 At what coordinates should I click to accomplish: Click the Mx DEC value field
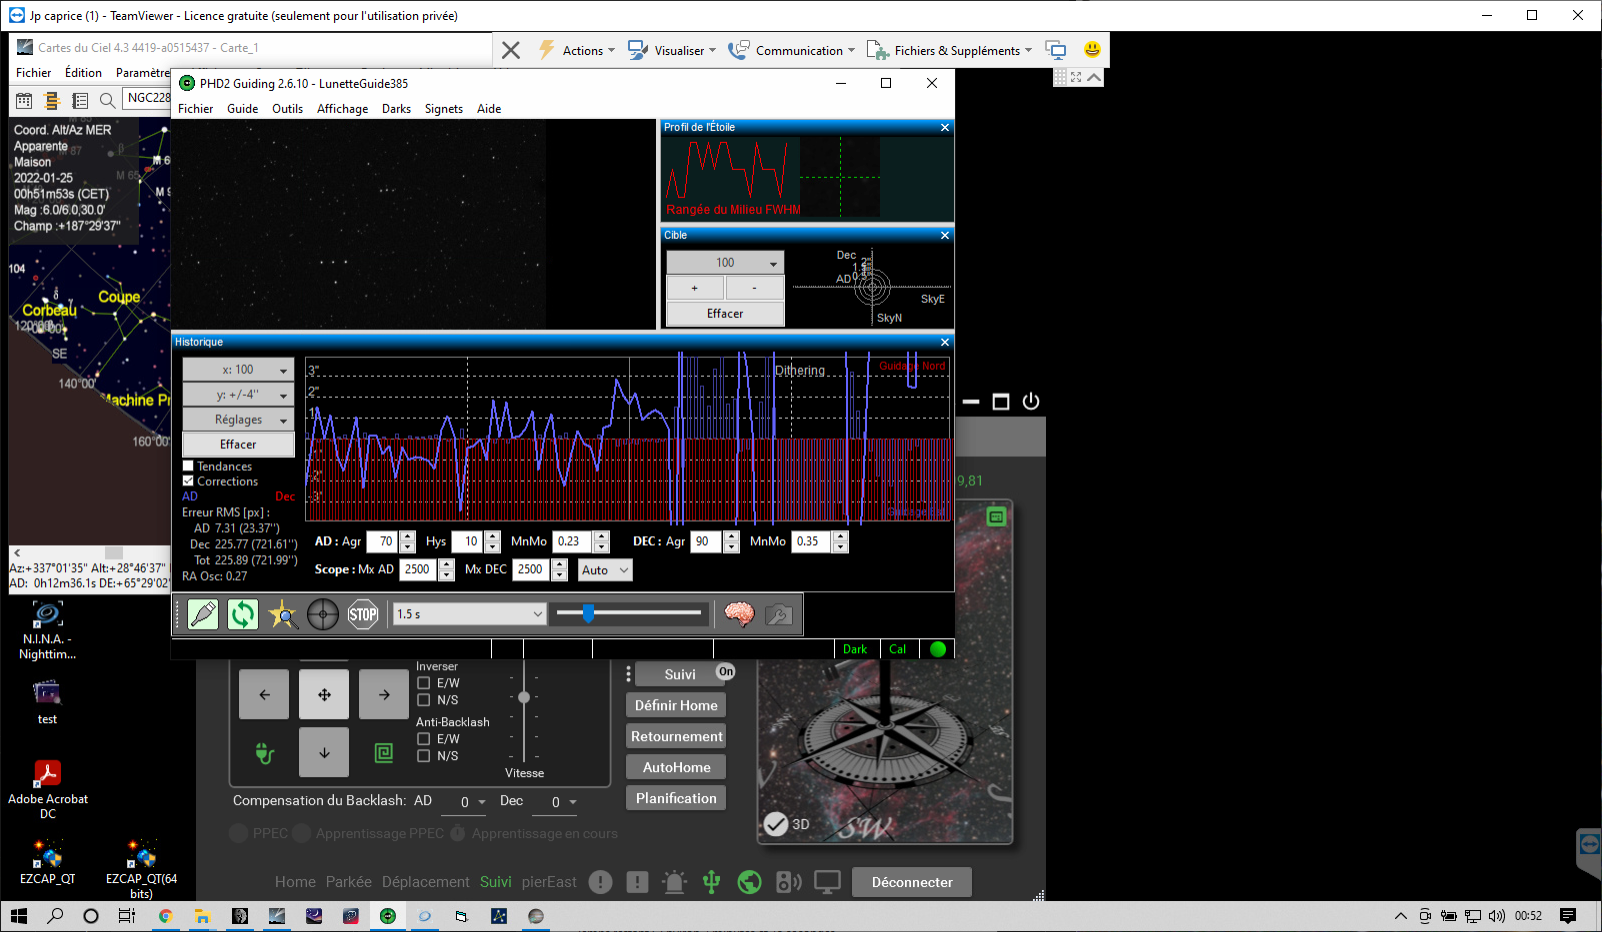(x=530, y=570)
